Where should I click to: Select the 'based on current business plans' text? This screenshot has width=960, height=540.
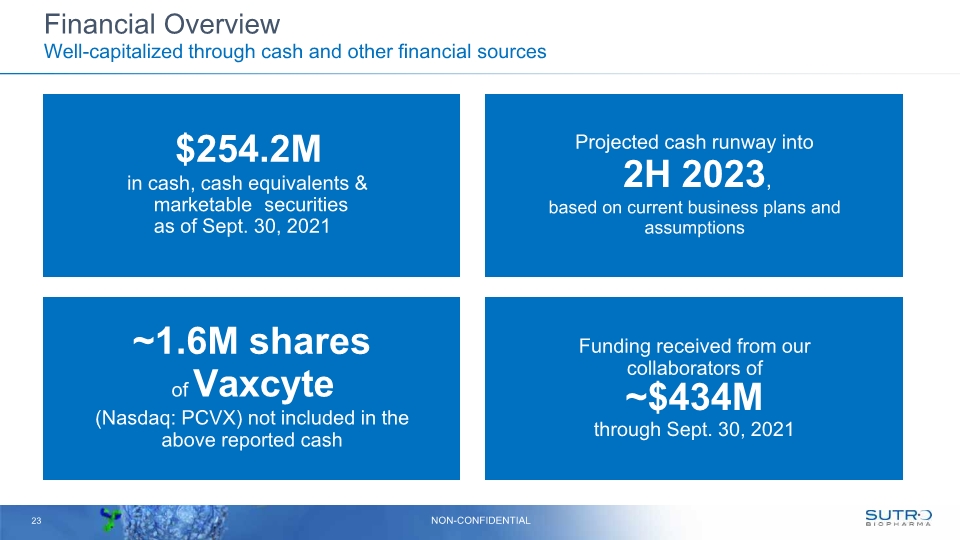point(693,208)
